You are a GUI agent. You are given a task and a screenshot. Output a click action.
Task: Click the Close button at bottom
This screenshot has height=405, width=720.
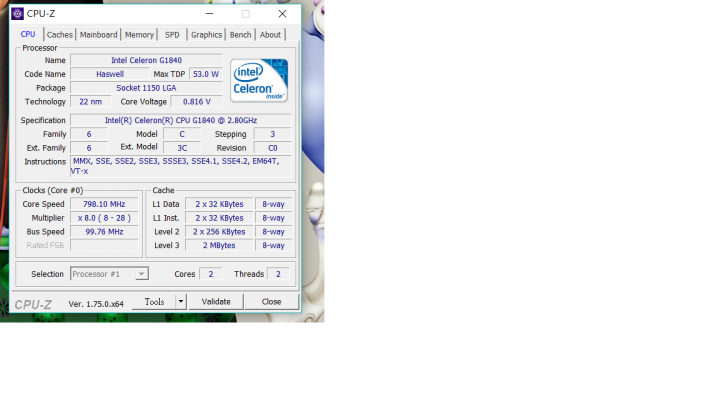tap(271, 302)
